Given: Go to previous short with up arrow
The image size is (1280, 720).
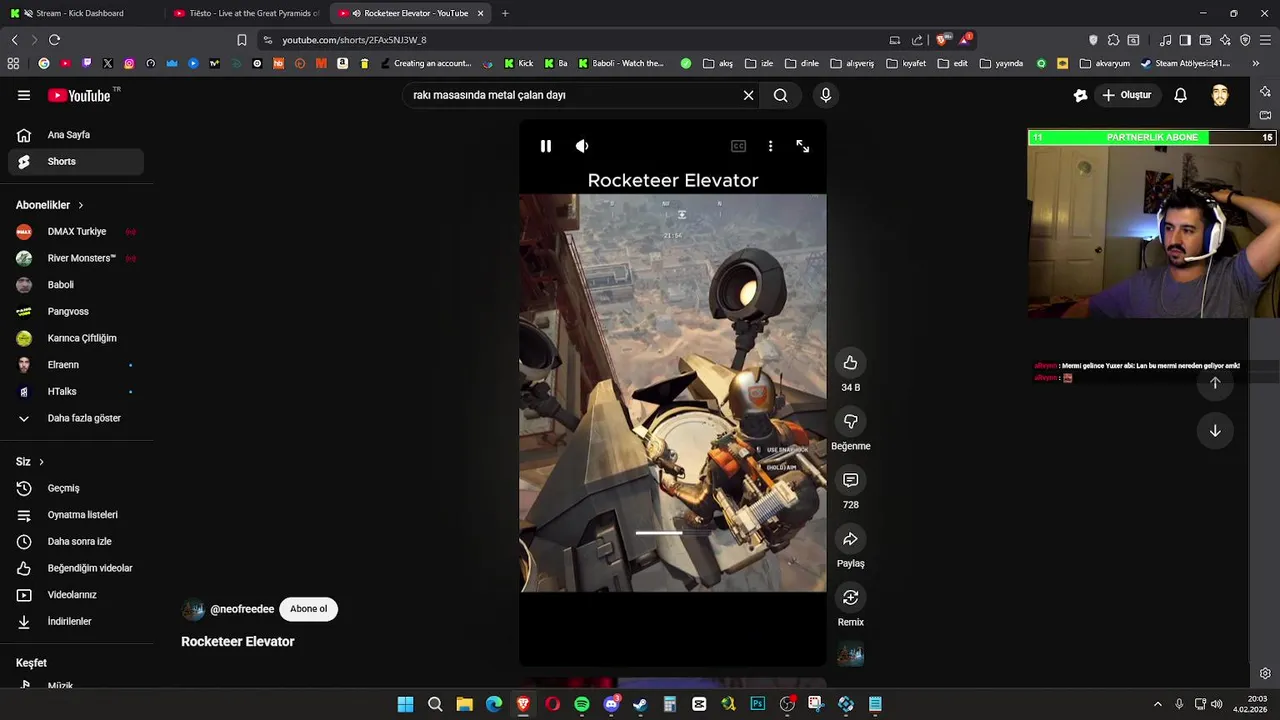Looking at the screenshot, I should [x=1215, y=383].
